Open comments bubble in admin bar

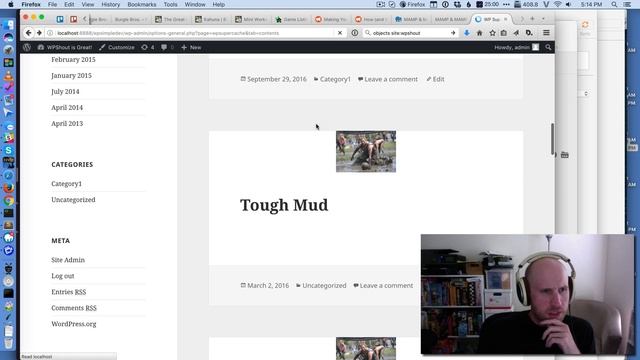click(167, 47)
